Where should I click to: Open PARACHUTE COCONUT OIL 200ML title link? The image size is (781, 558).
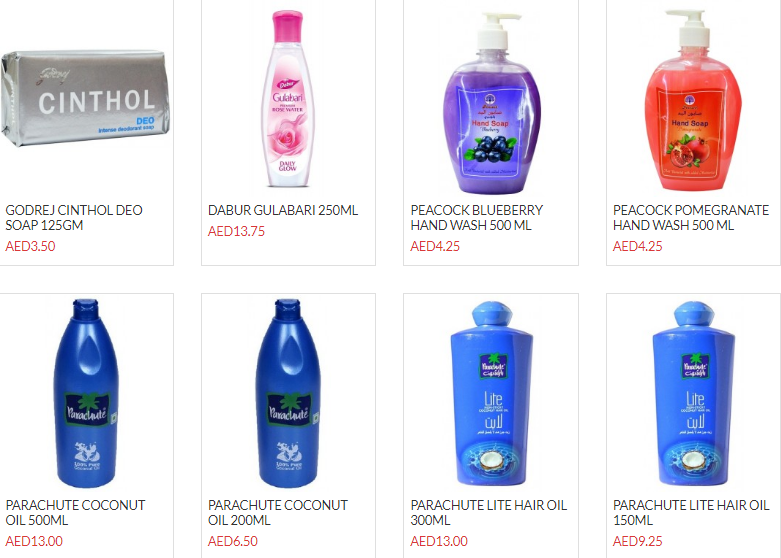[277, 513]
